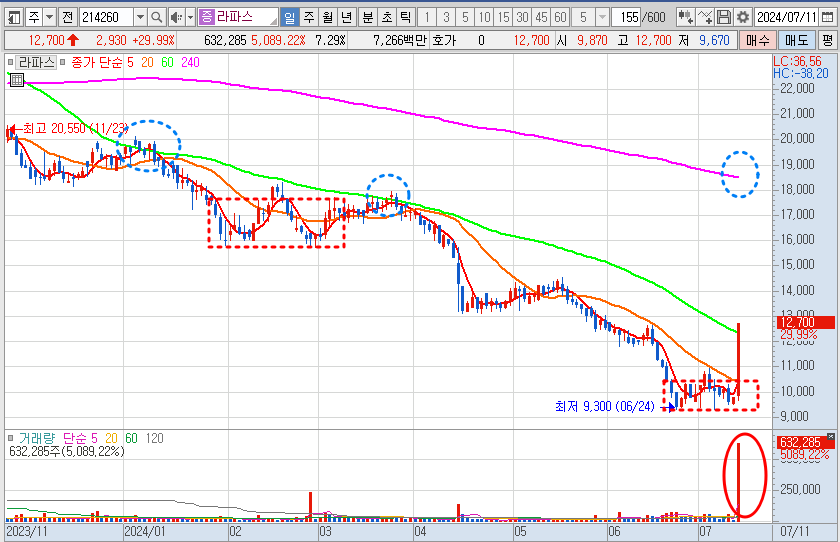Screen dimensions: 840x542
Task: Click the 07/11 date label at axis end
Action: click(x=795, y=532)
